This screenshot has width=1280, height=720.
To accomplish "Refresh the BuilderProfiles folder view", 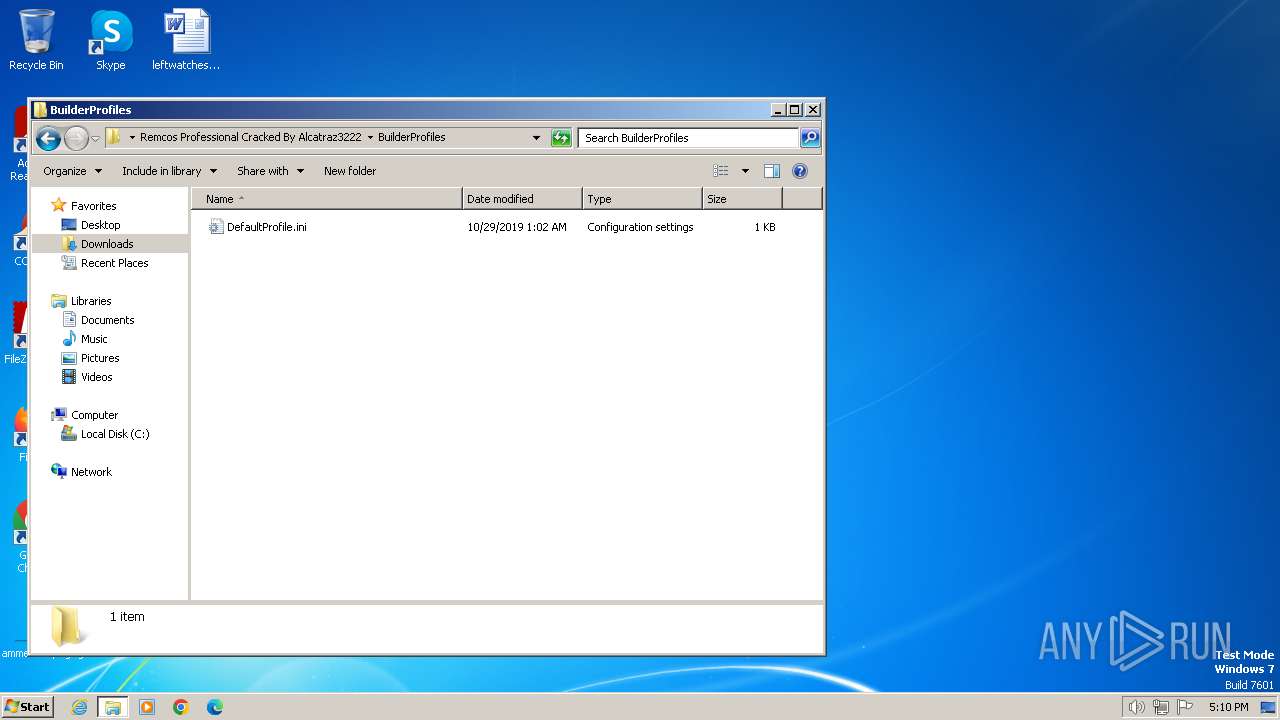I will [561, 138].
